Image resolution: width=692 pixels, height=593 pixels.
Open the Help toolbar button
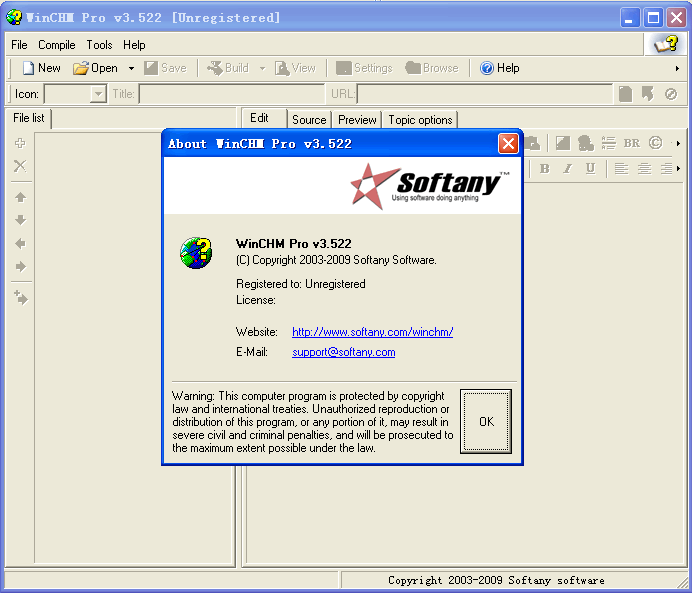coord(499,68)
